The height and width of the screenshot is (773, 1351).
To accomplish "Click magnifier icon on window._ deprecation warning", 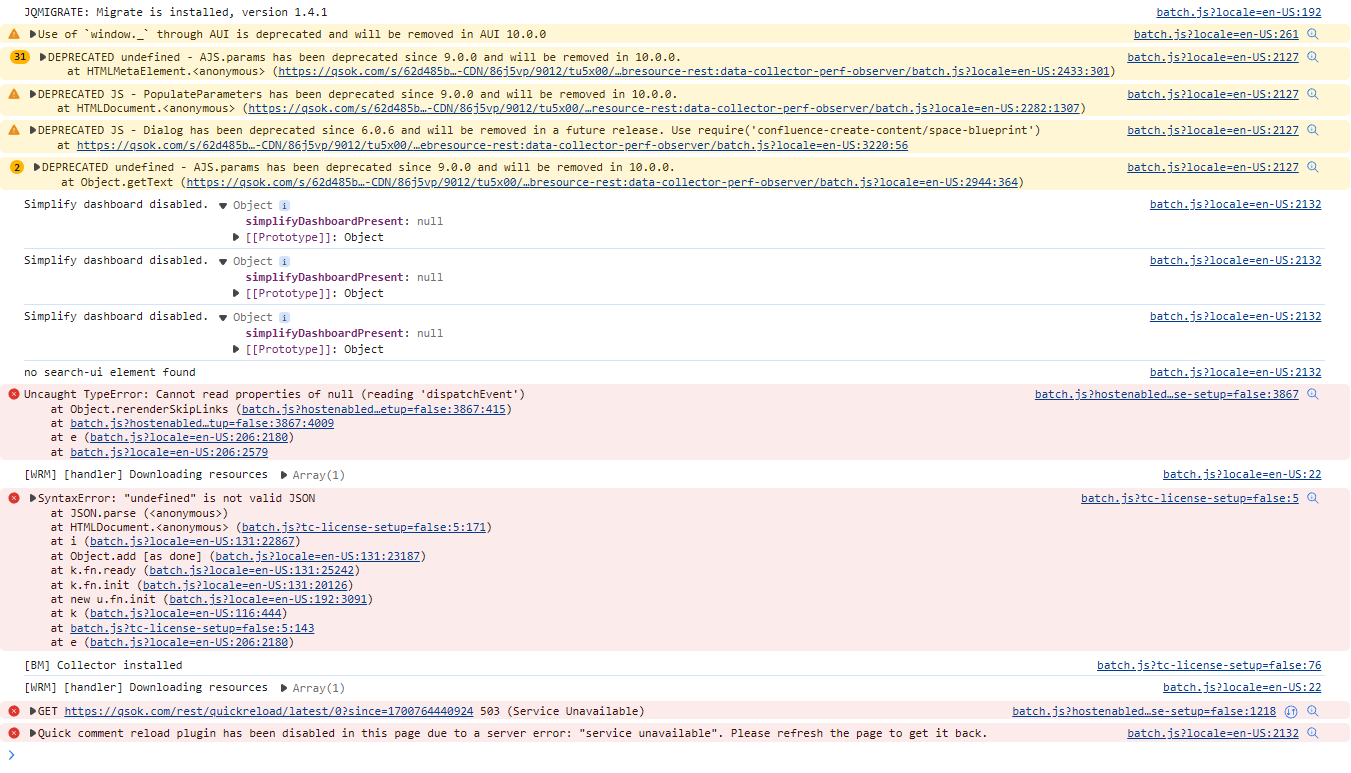I will pos(1313,34).
